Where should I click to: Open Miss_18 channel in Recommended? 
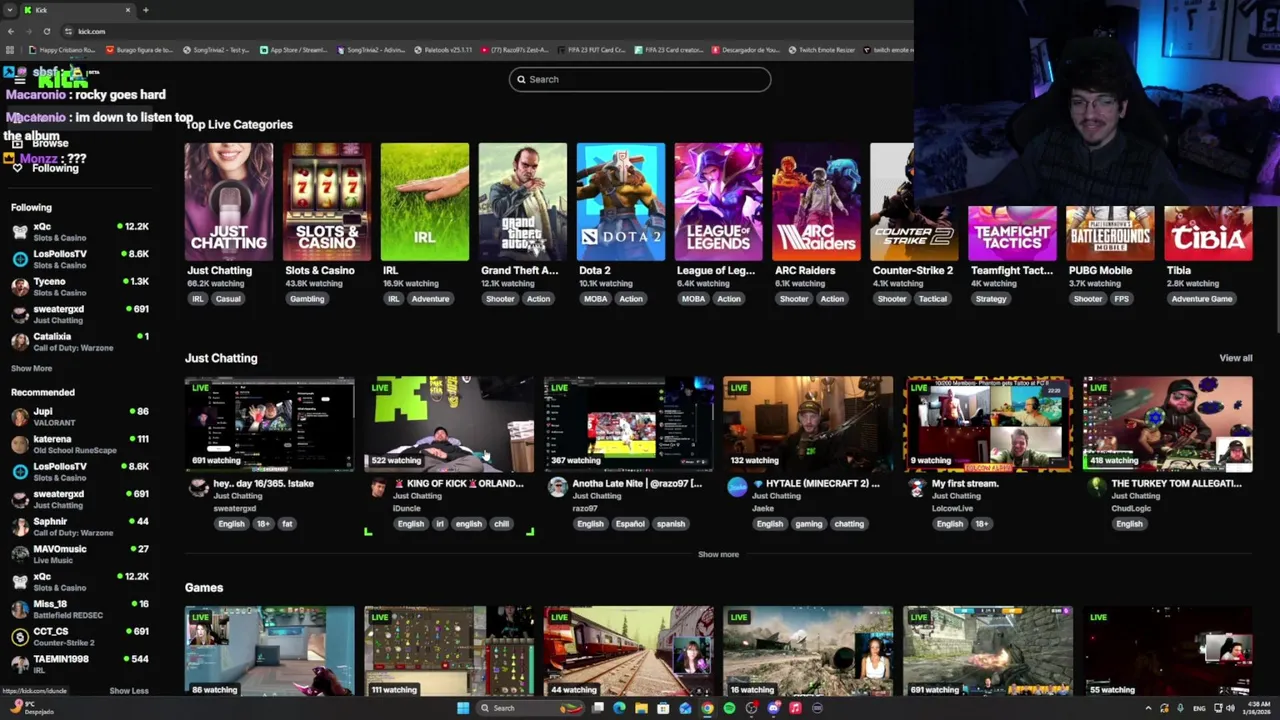(80, 609)
